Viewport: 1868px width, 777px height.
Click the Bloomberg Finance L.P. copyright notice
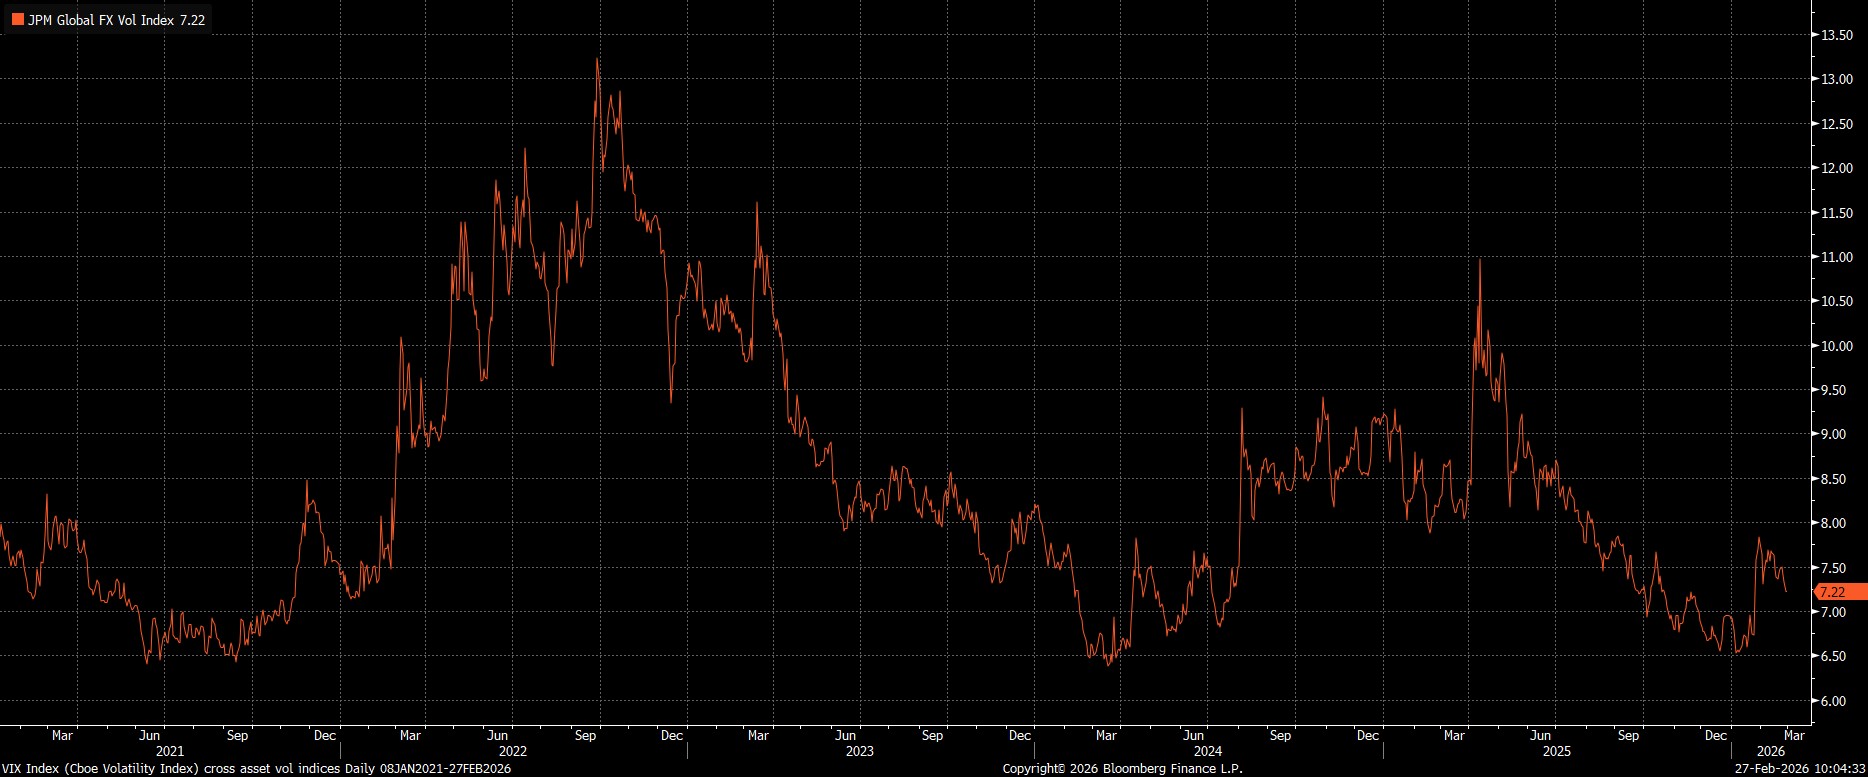pyautogui.click(x=1122, y=768)
